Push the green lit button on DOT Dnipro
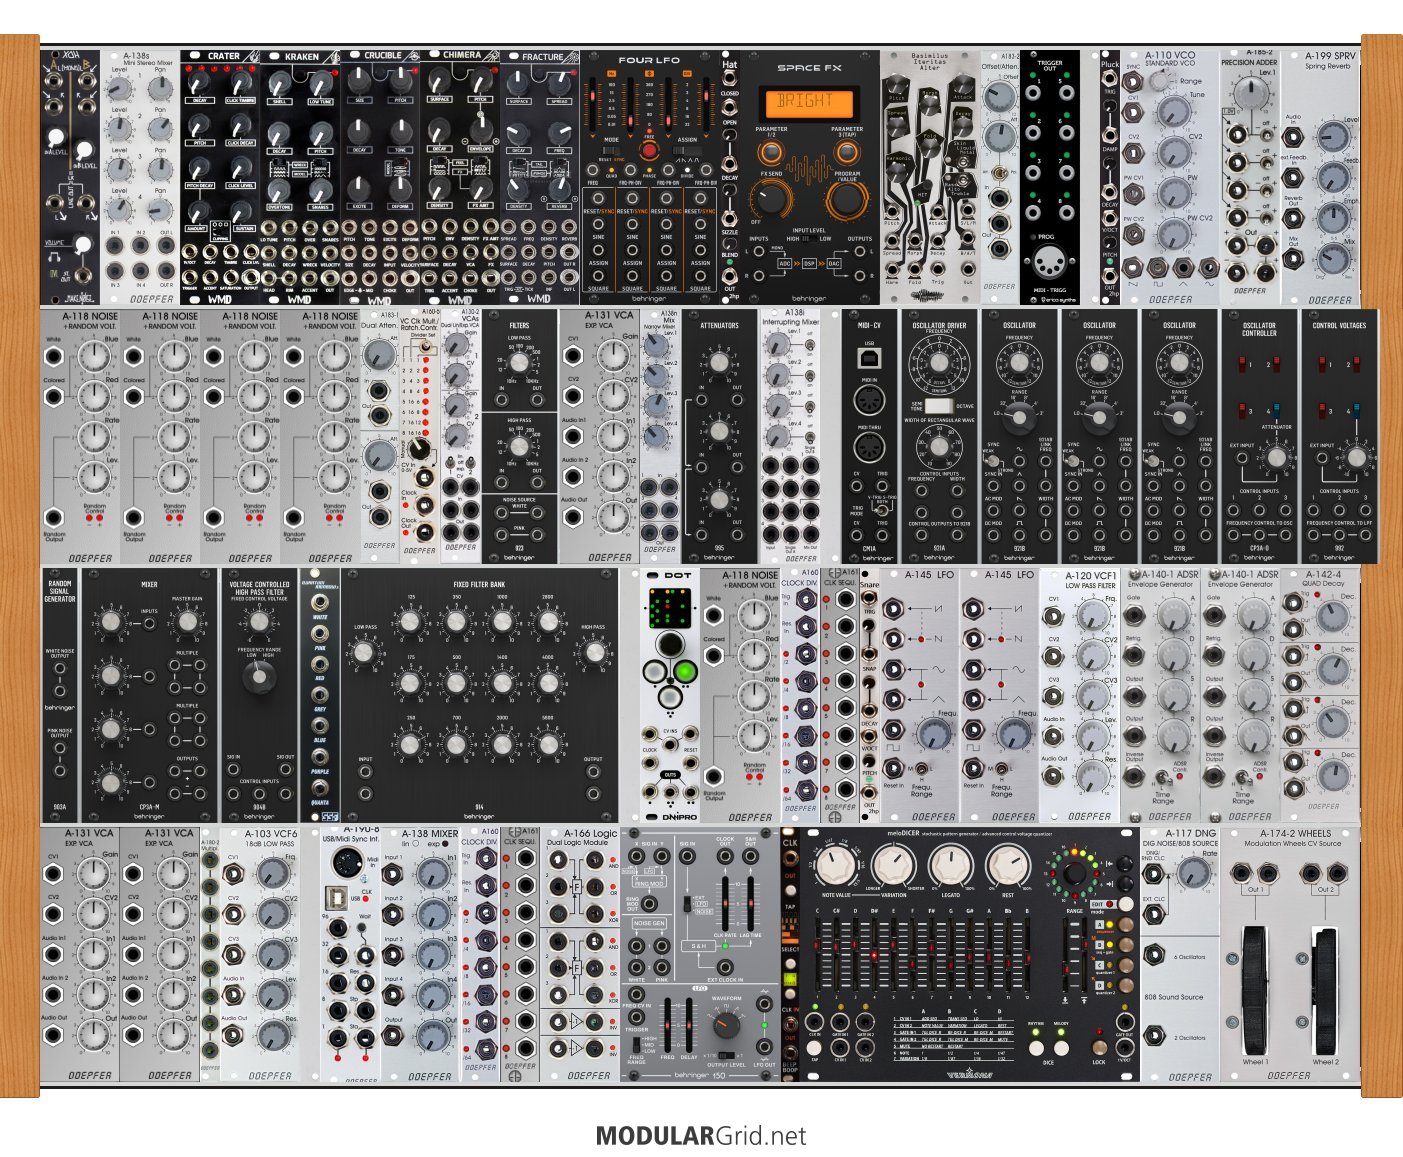The width and height of the screenshot is (1403, 1157). pyautogui.click(x=685, y=671)
